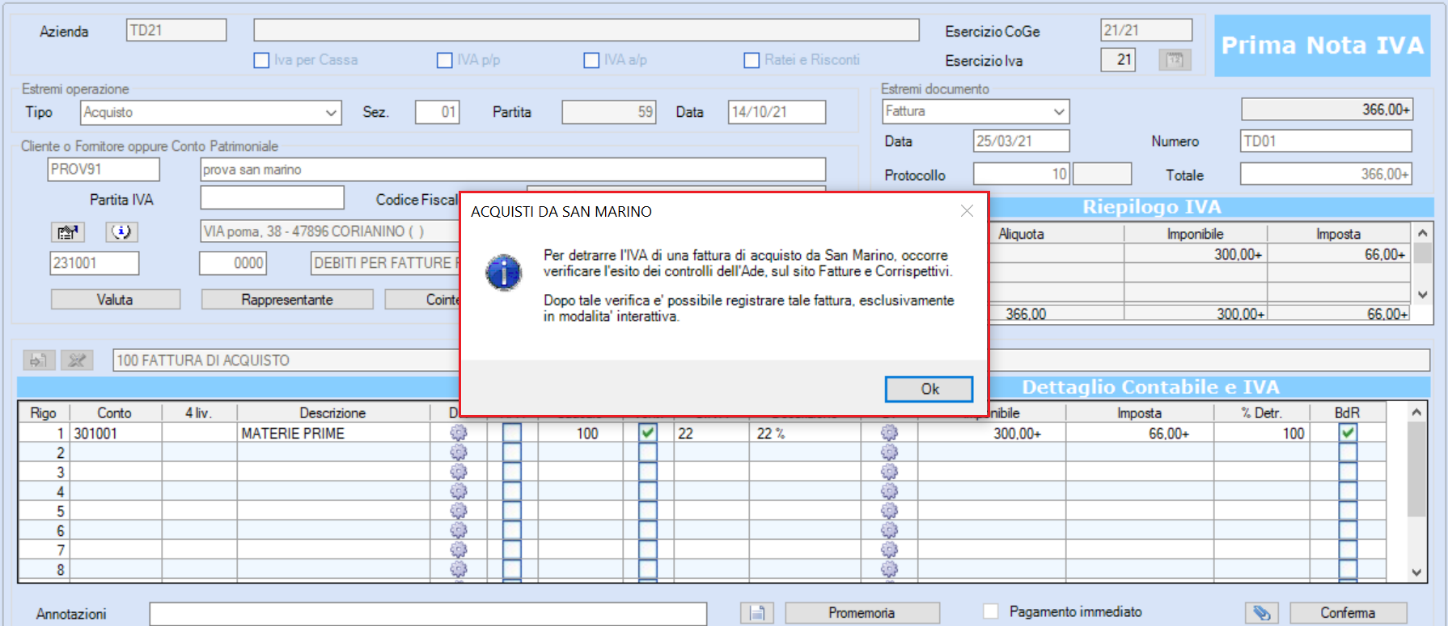Click the Partita IVA input field
1448x626 pixels.
272,198
